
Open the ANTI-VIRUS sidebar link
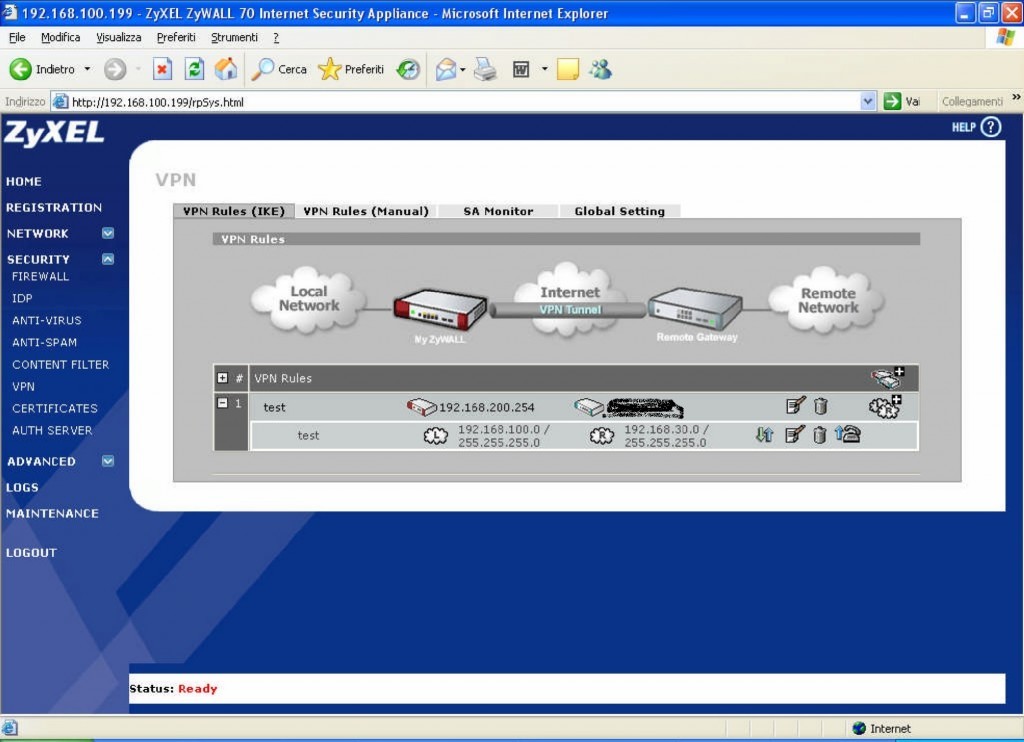coord(46,320)
